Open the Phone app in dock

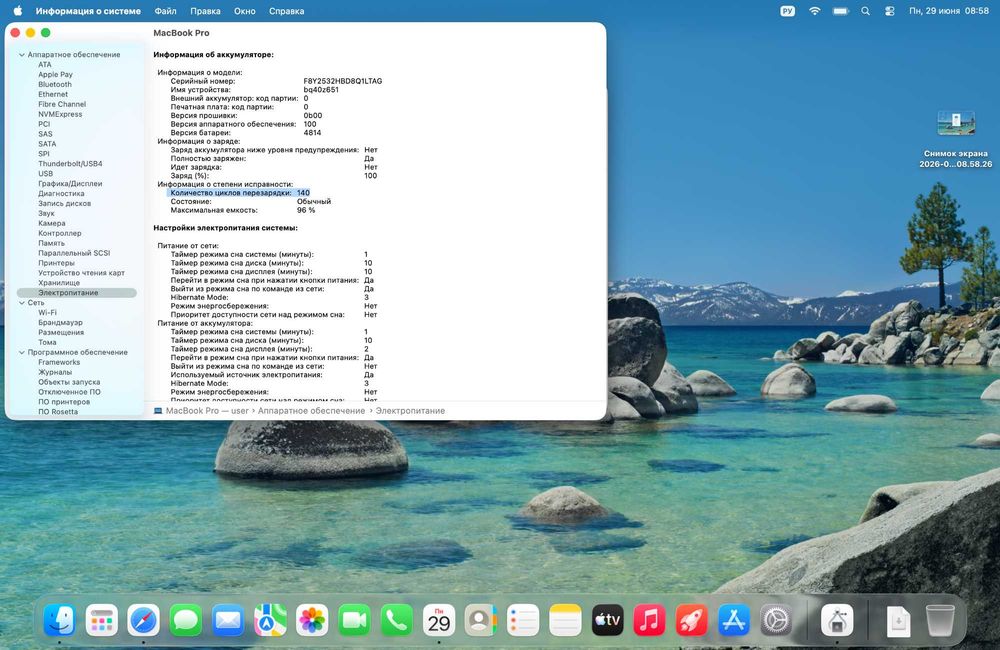(x=396, y=620)
